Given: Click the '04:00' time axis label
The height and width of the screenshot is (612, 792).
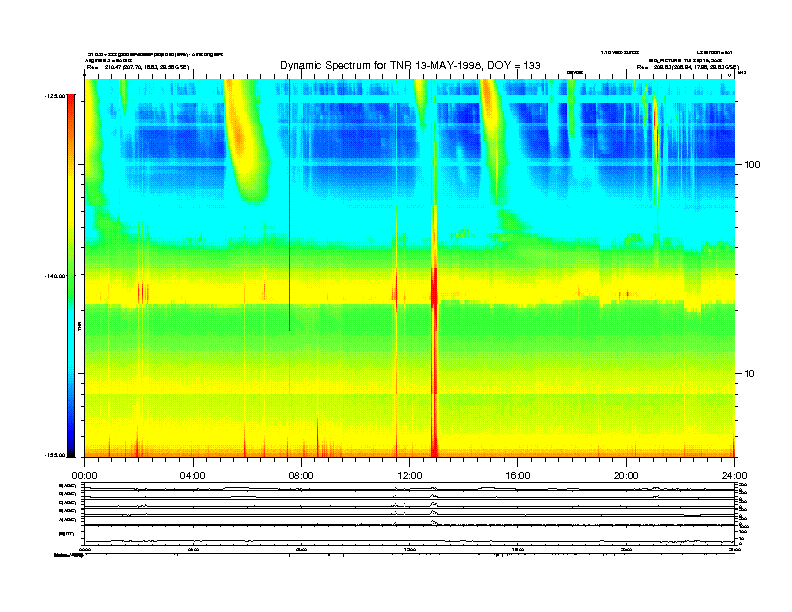Looking at the screenshot, I should [x=193, y=476].
